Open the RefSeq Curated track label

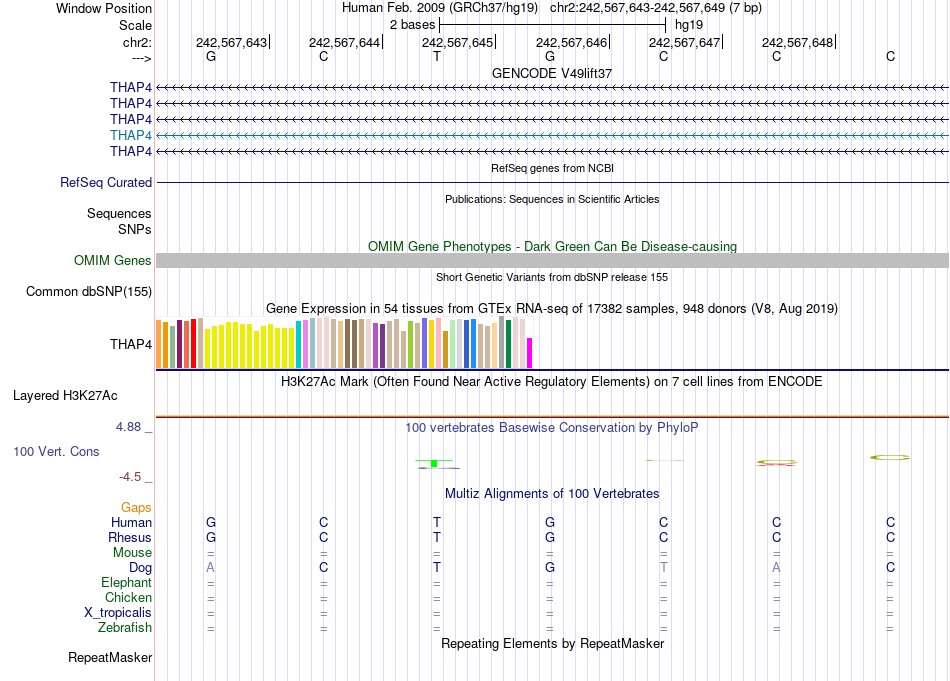pos(106,182)
